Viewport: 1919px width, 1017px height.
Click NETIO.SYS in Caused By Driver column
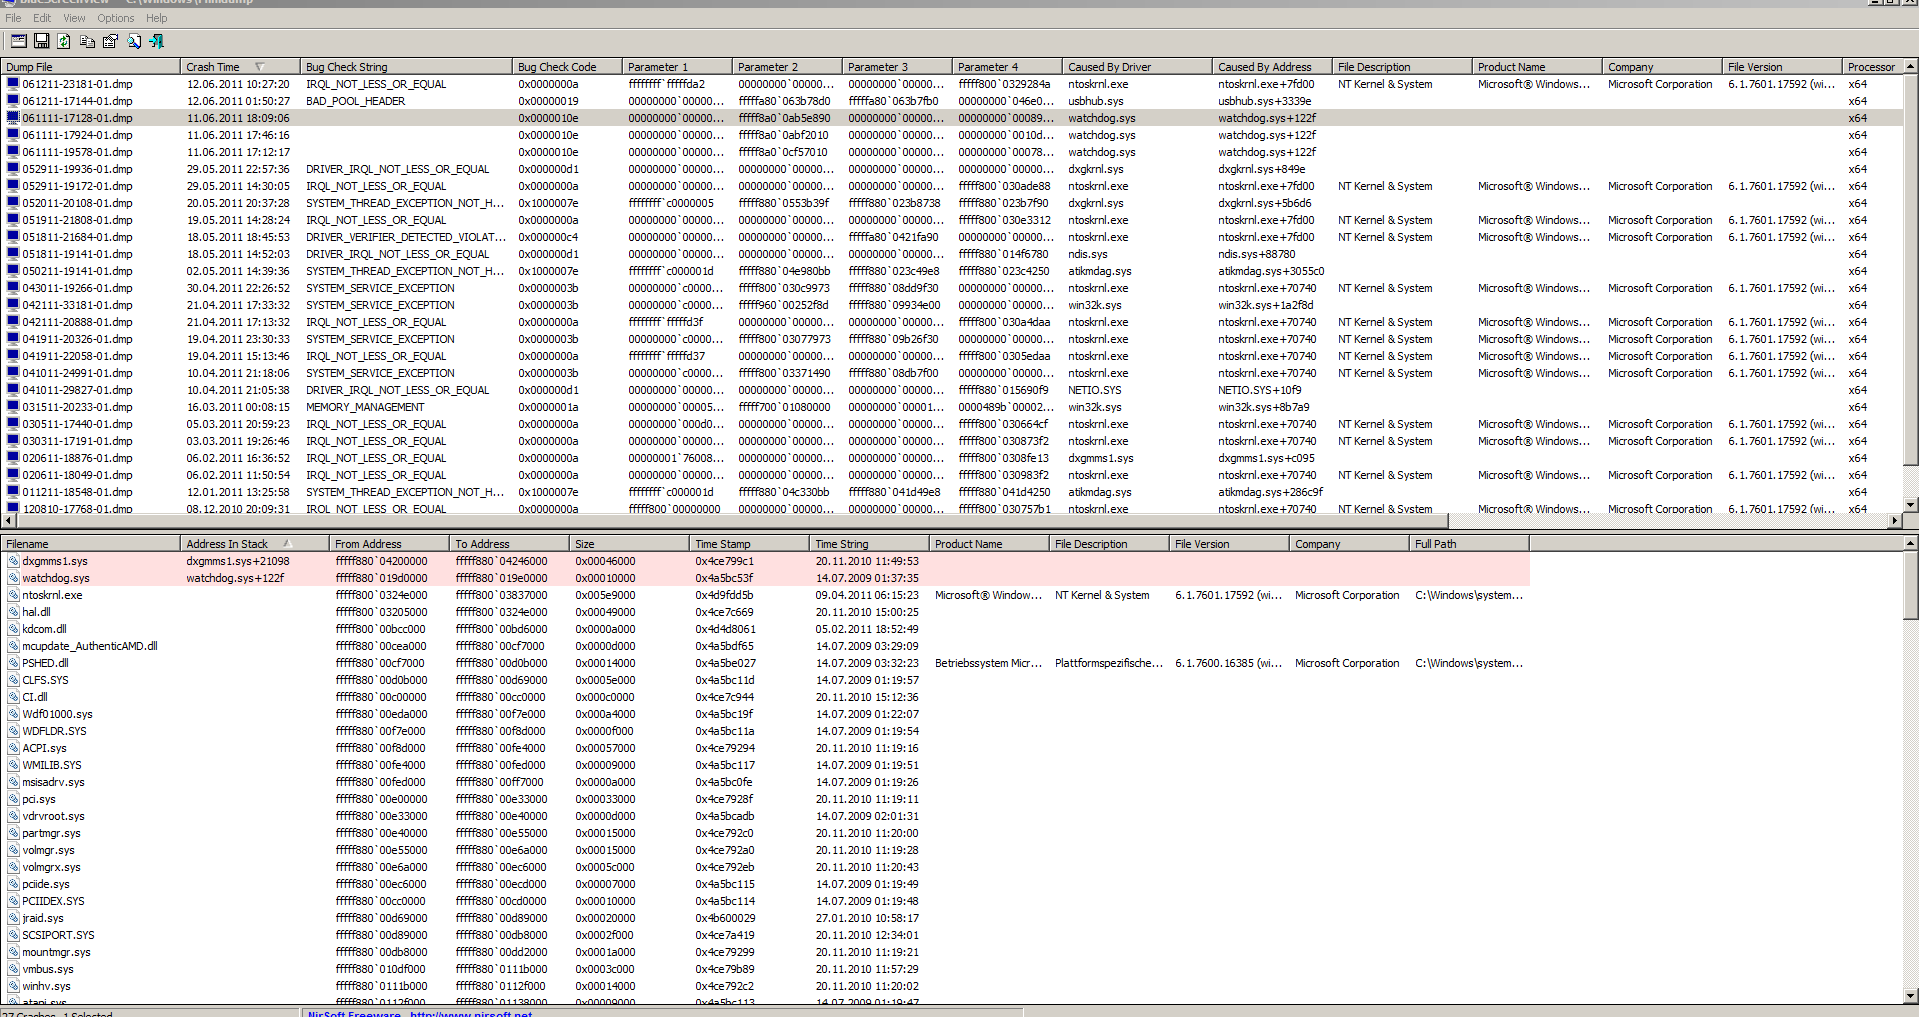click(x=1094, y=390)
